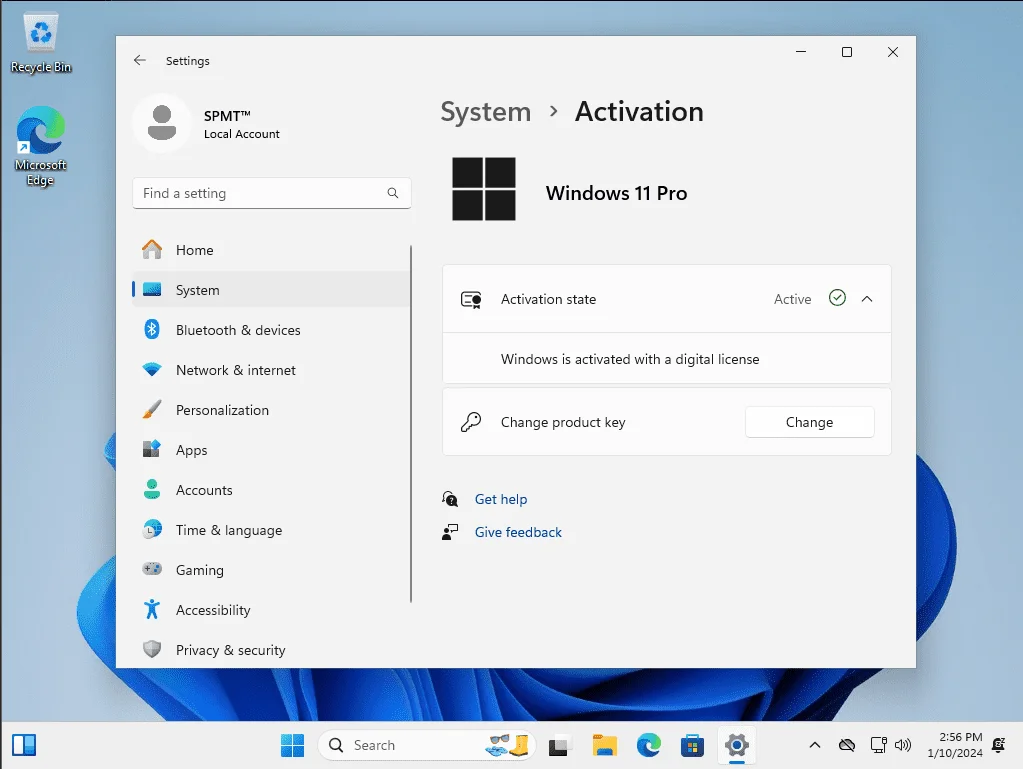
Task: Open Accessibility settings category
Action: 271,609
